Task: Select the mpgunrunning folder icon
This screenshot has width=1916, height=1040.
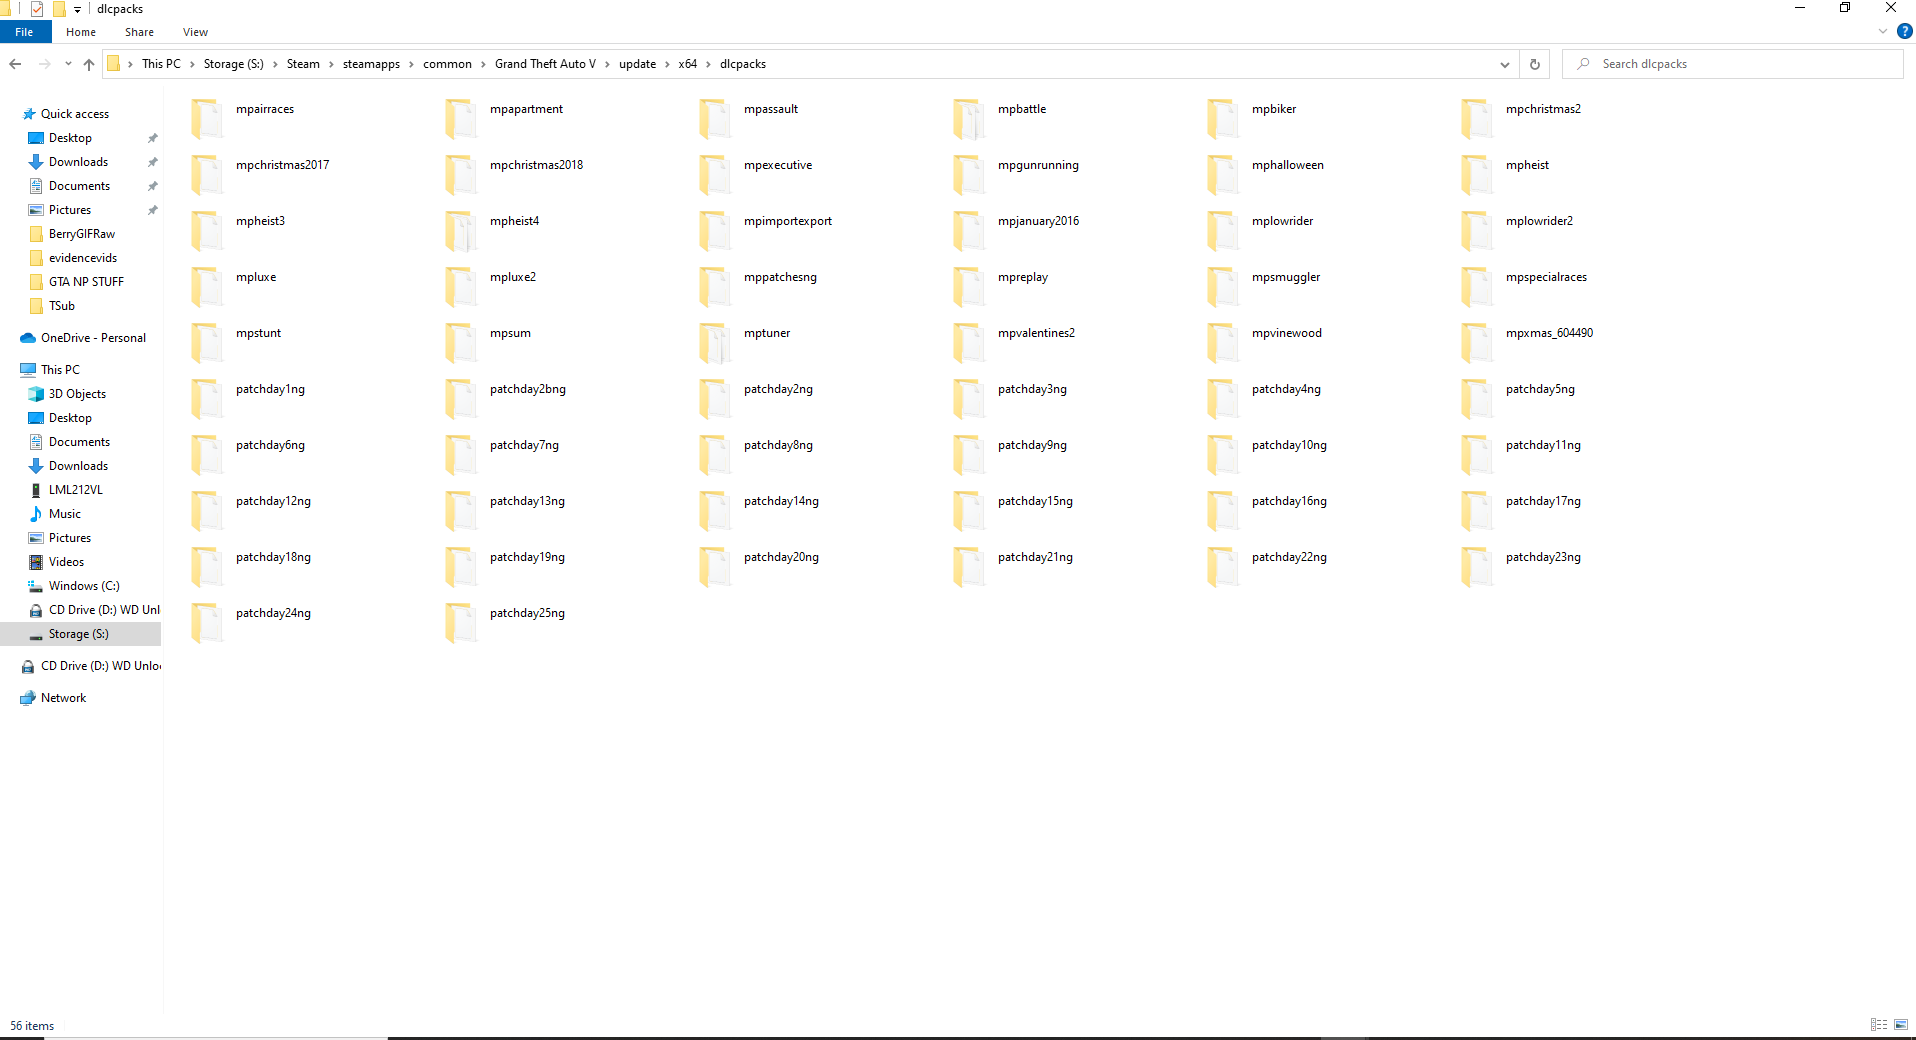Action: (x=969, y=174)
